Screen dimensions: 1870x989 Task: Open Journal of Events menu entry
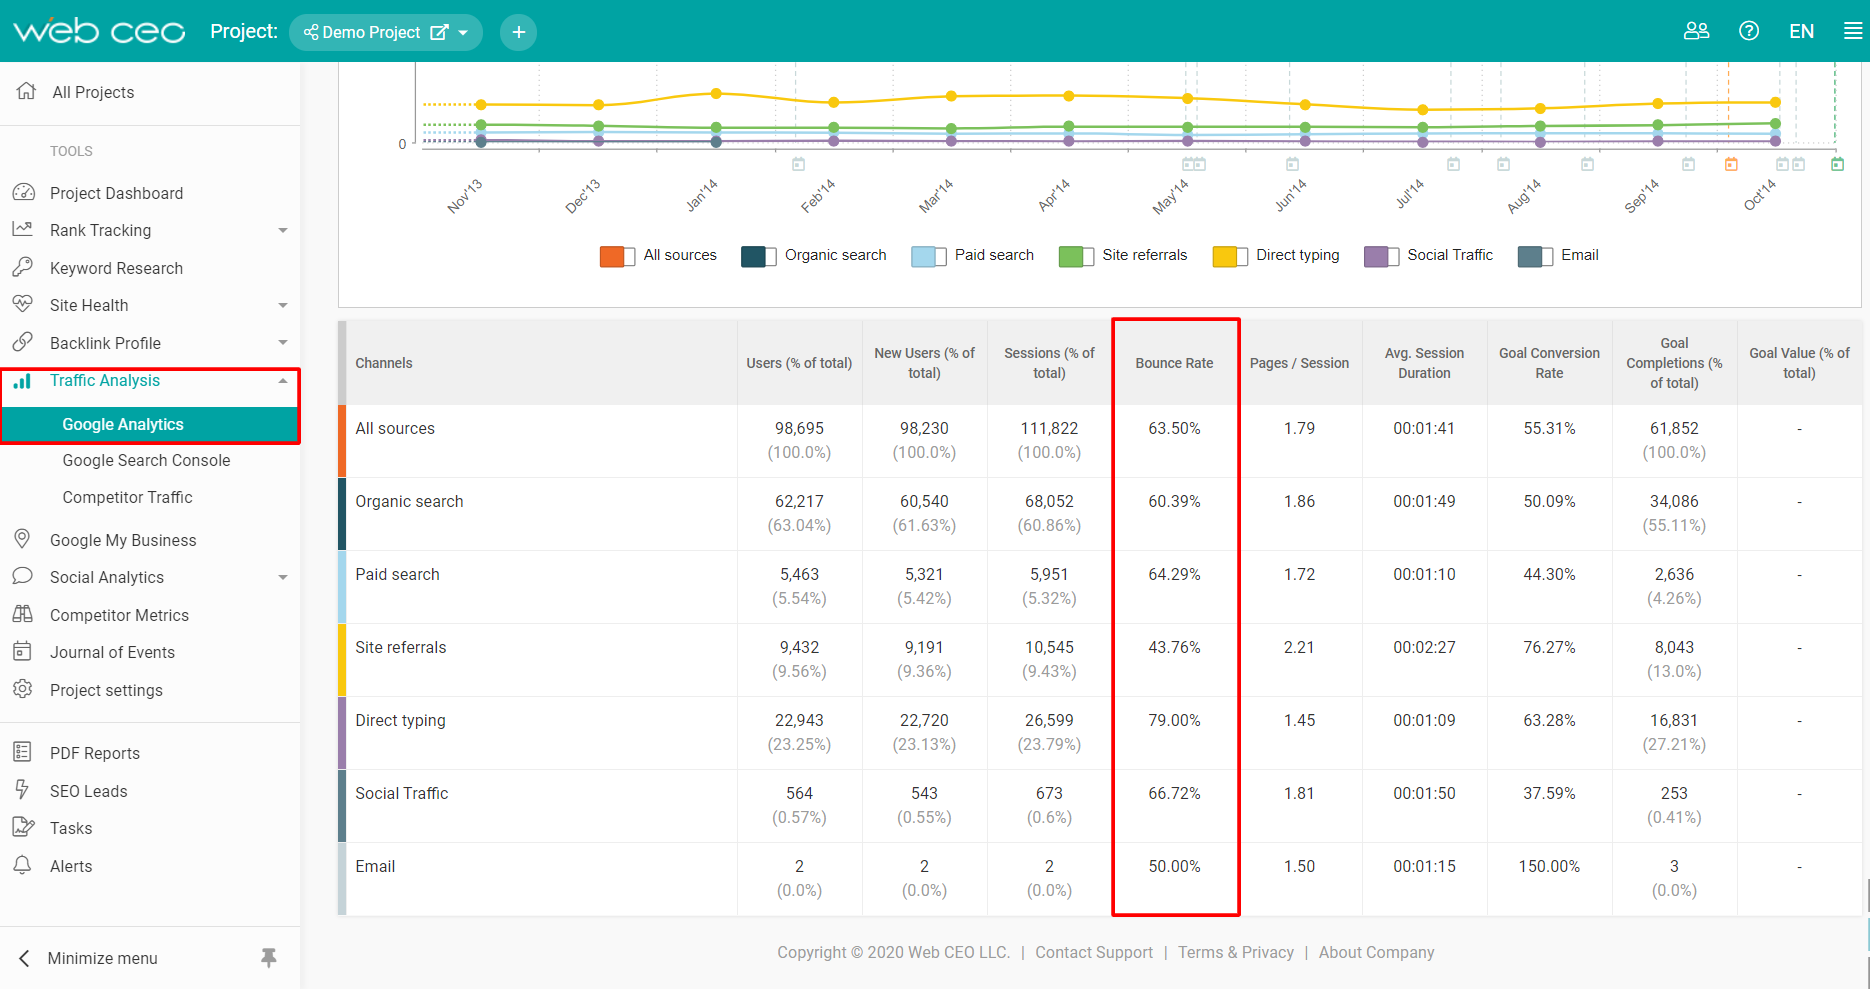pyautogui.click(x=112, y=652)
